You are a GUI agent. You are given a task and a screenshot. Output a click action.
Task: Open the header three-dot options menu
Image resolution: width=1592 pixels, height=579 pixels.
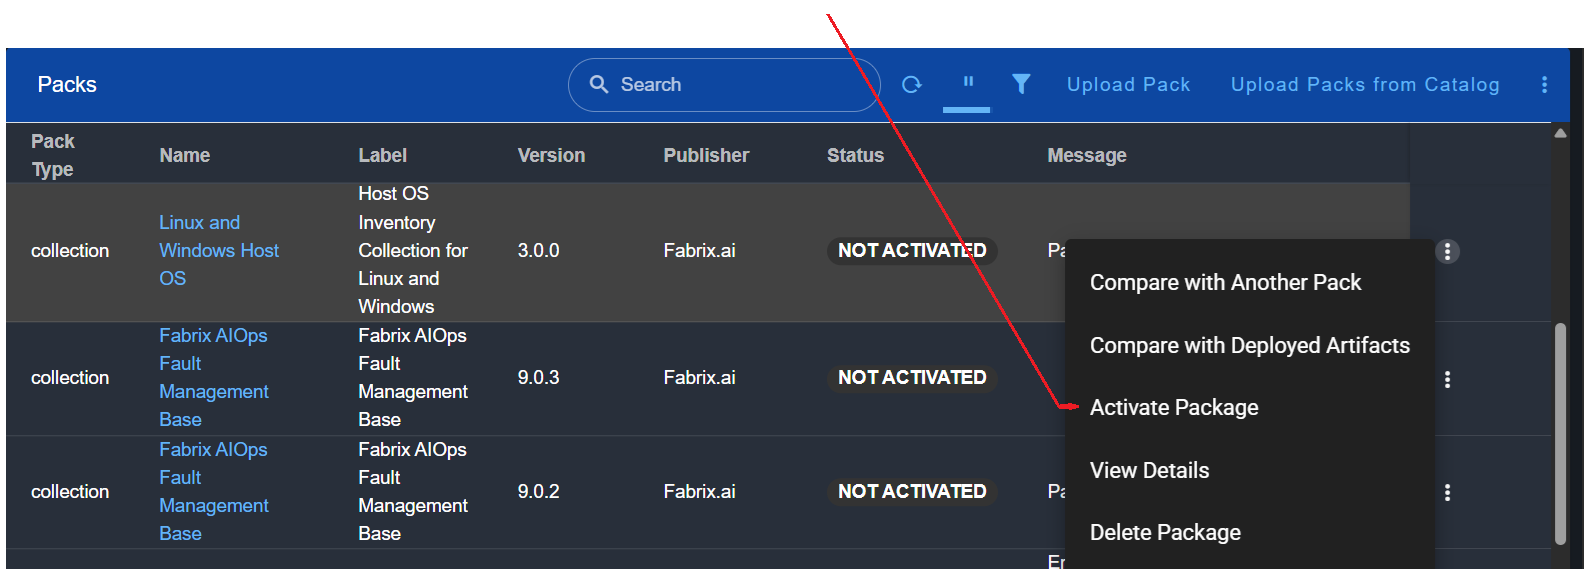click(x=1544, y=85)
